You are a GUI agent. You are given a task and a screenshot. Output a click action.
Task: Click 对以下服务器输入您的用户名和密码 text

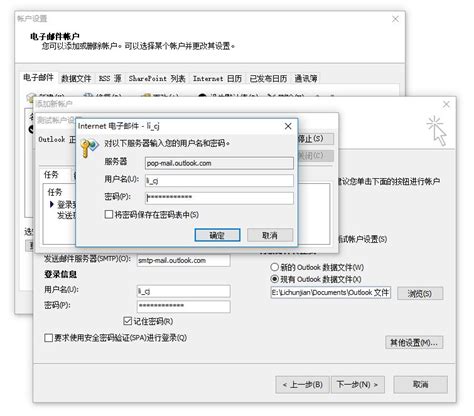167,144
